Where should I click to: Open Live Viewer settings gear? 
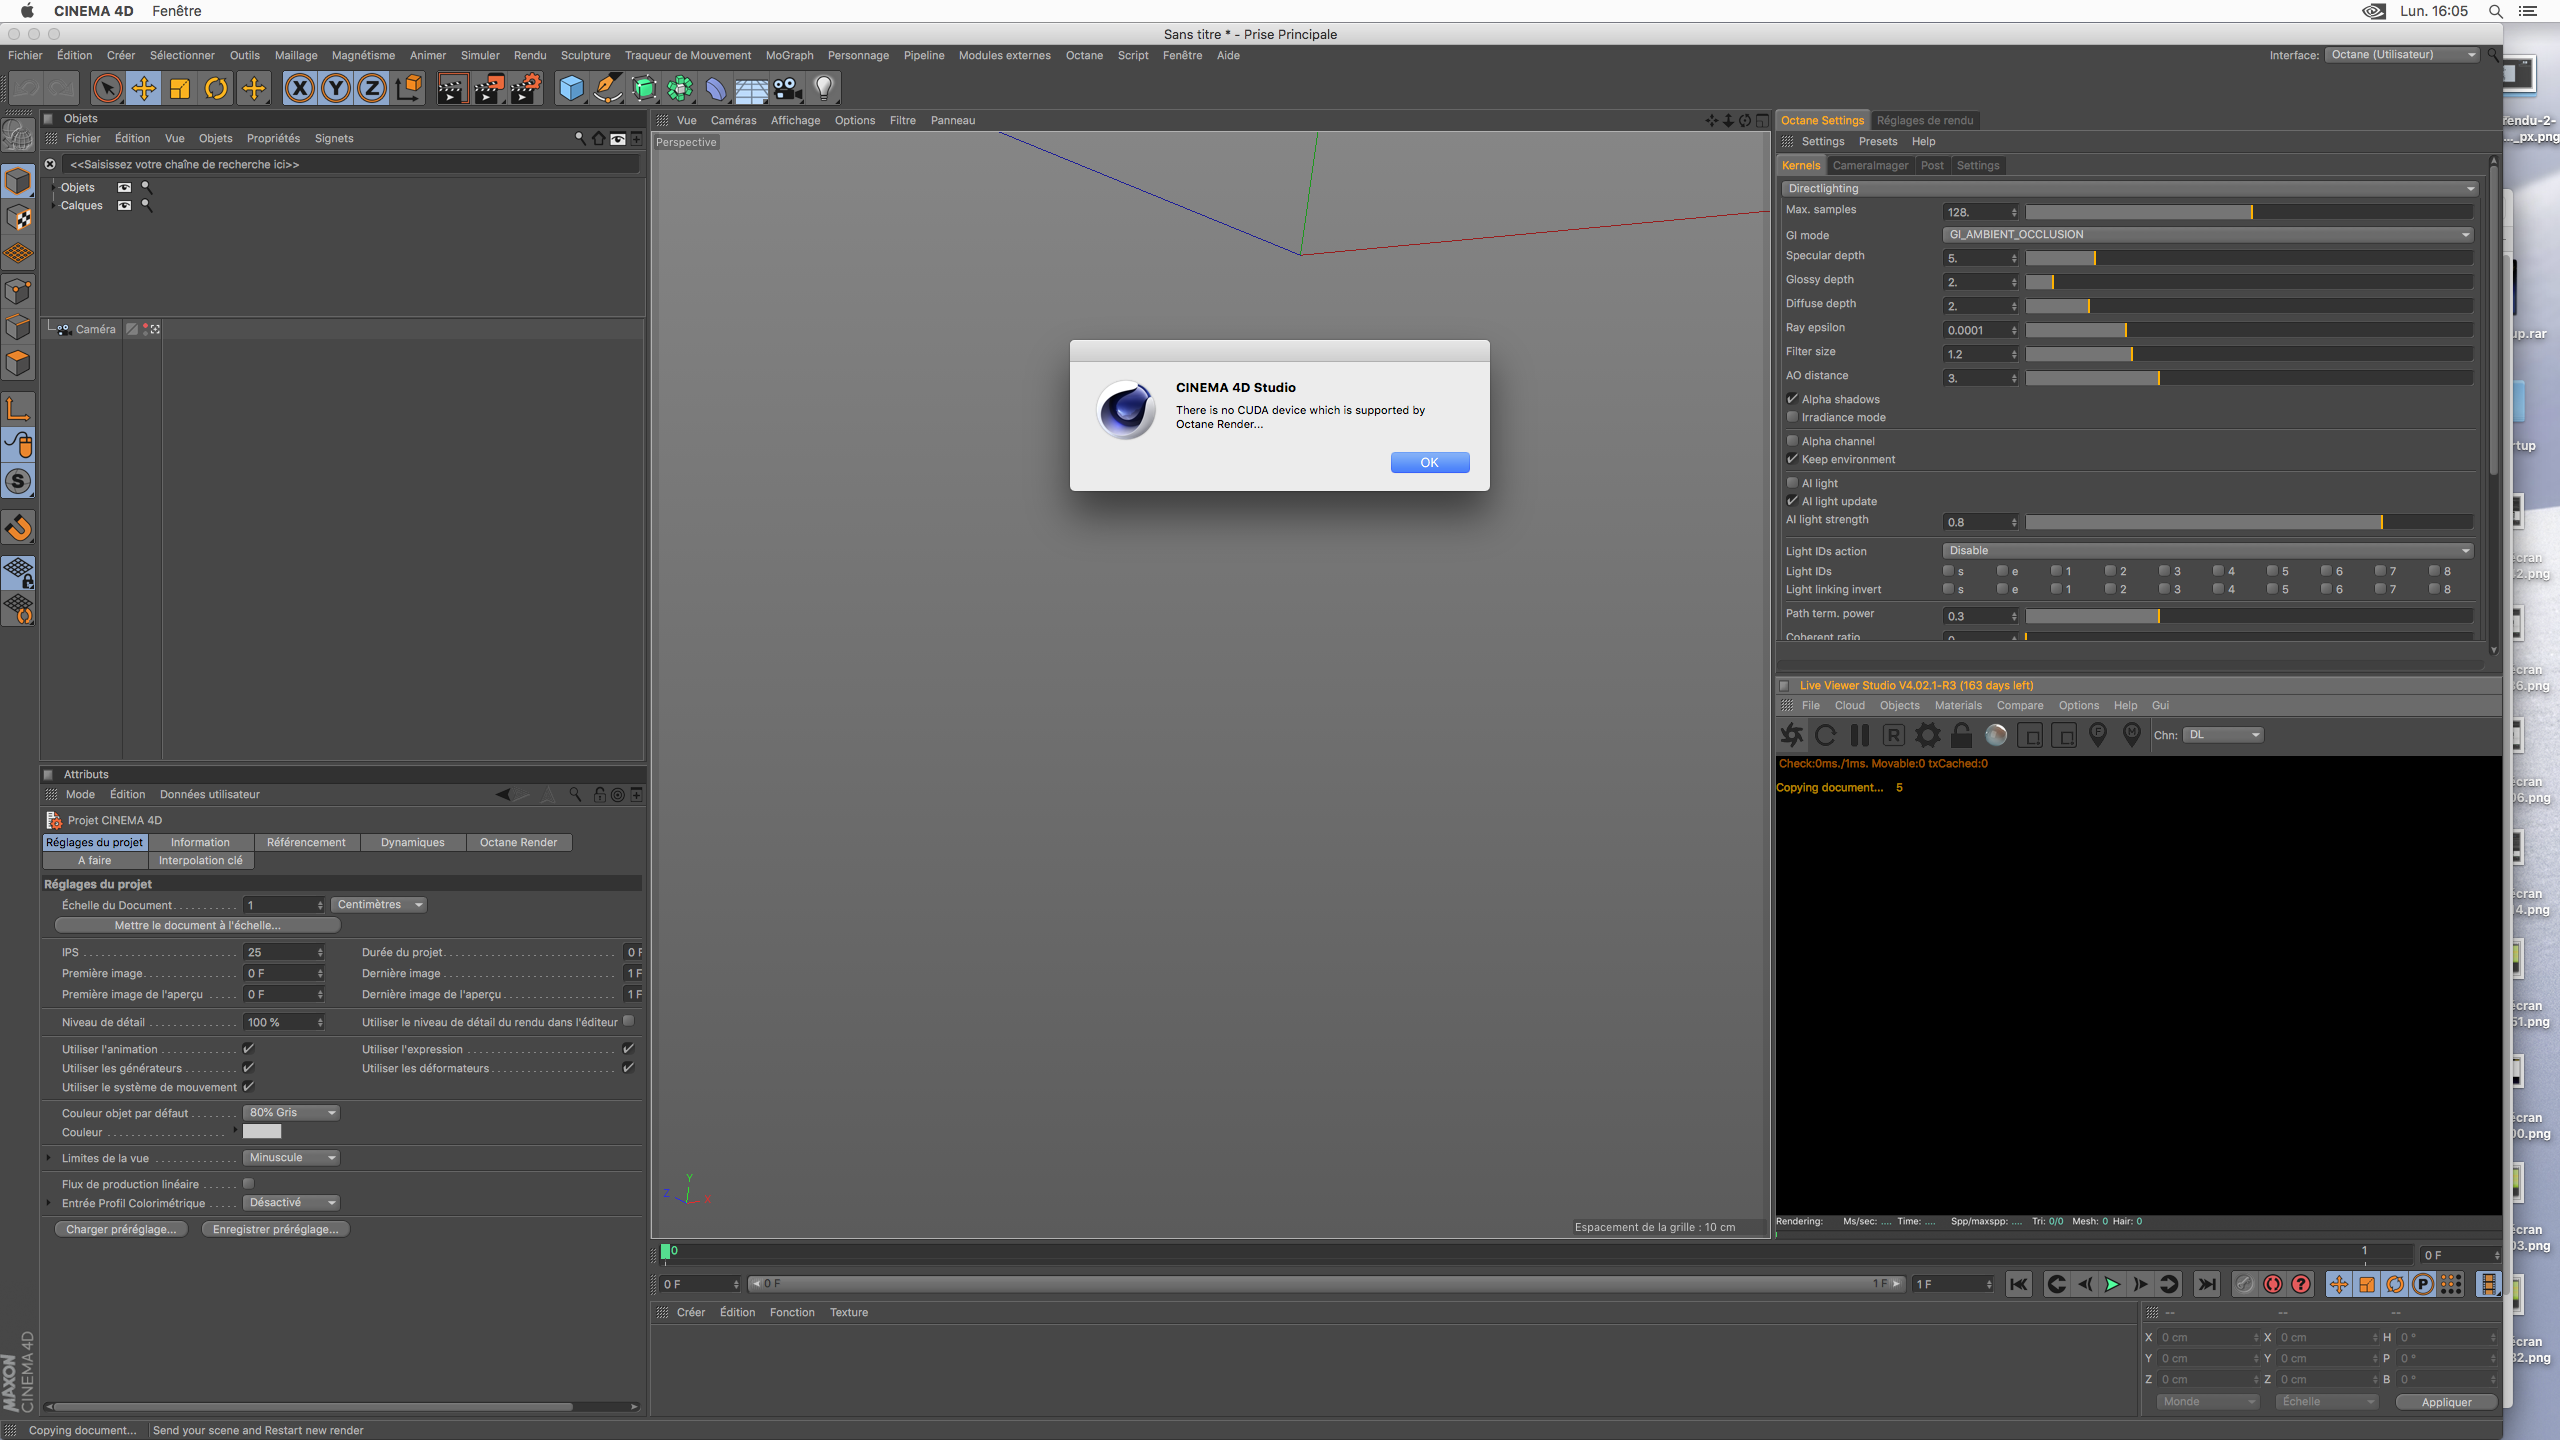(x=1927, y=735)
